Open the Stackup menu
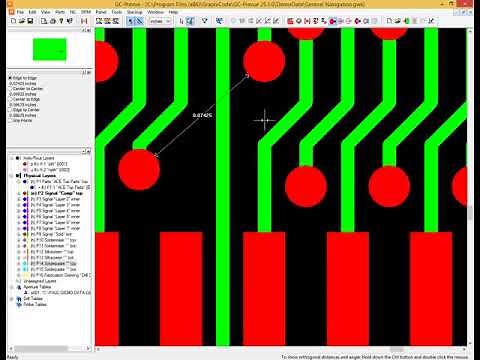This screenshot has height=360, width=480. pos(135,12)
